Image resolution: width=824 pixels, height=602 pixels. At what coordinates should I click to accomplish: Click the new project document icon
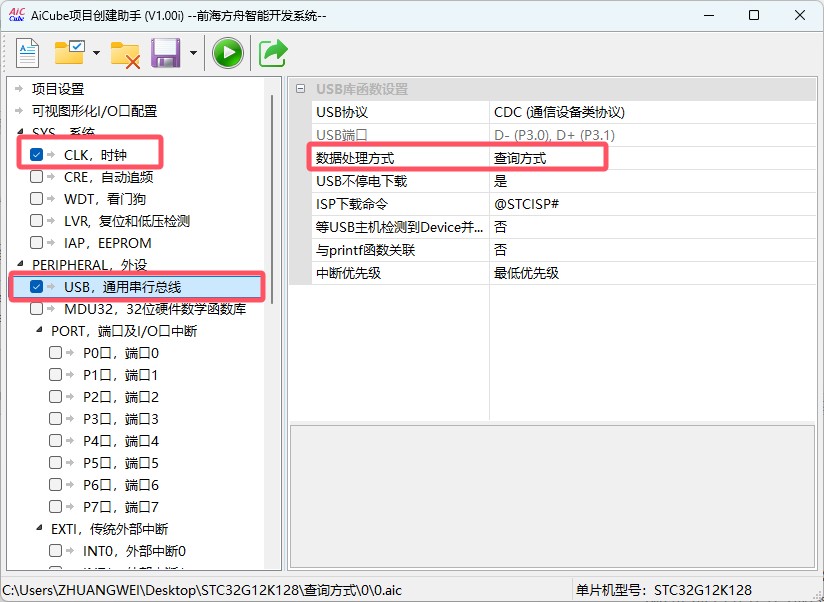(27, 53)
